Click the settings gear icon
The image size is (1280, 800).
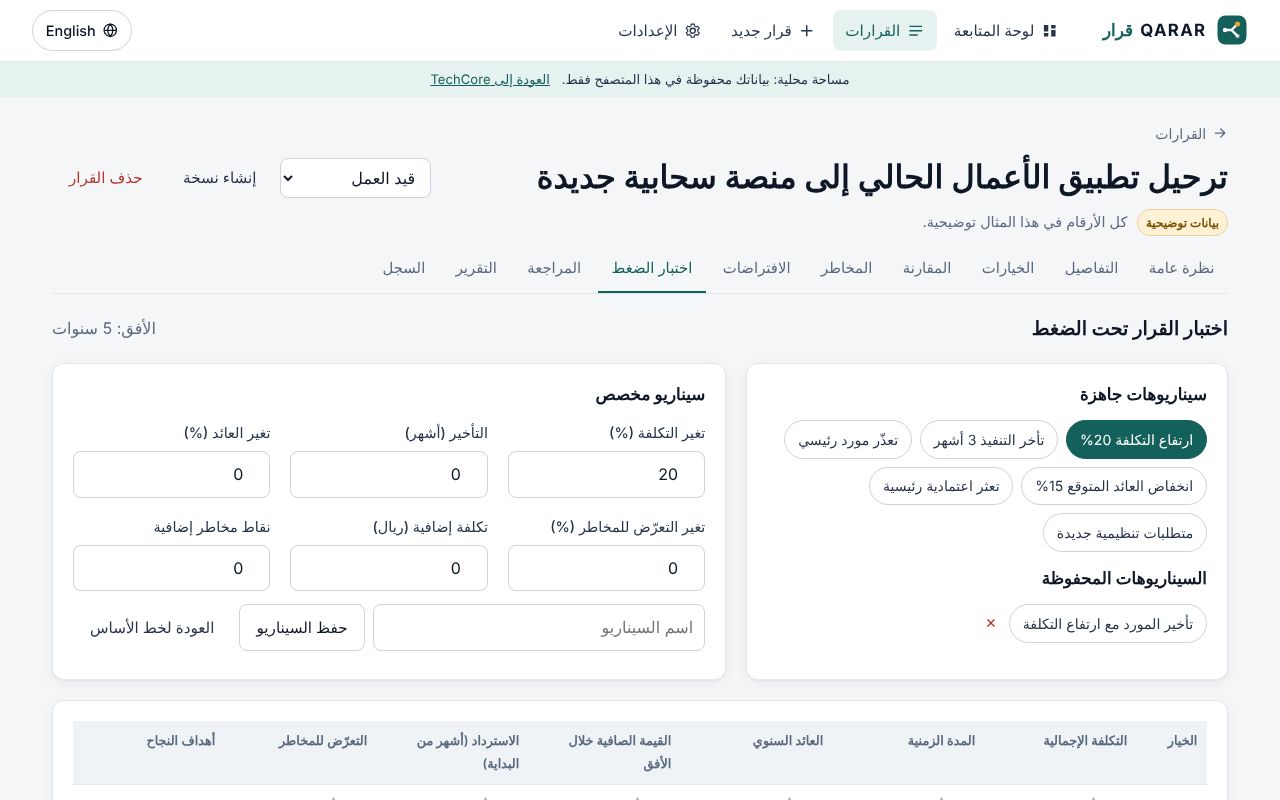(x=692, y=30)
